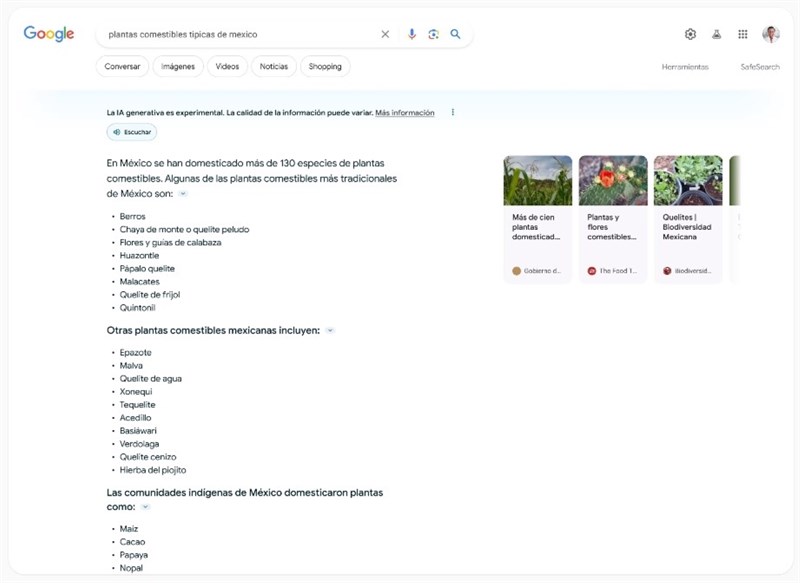Image resolution: width=800 pixels, height=583 pixels.
Task: Open the SafeSearch option
Action: (760, 67)
